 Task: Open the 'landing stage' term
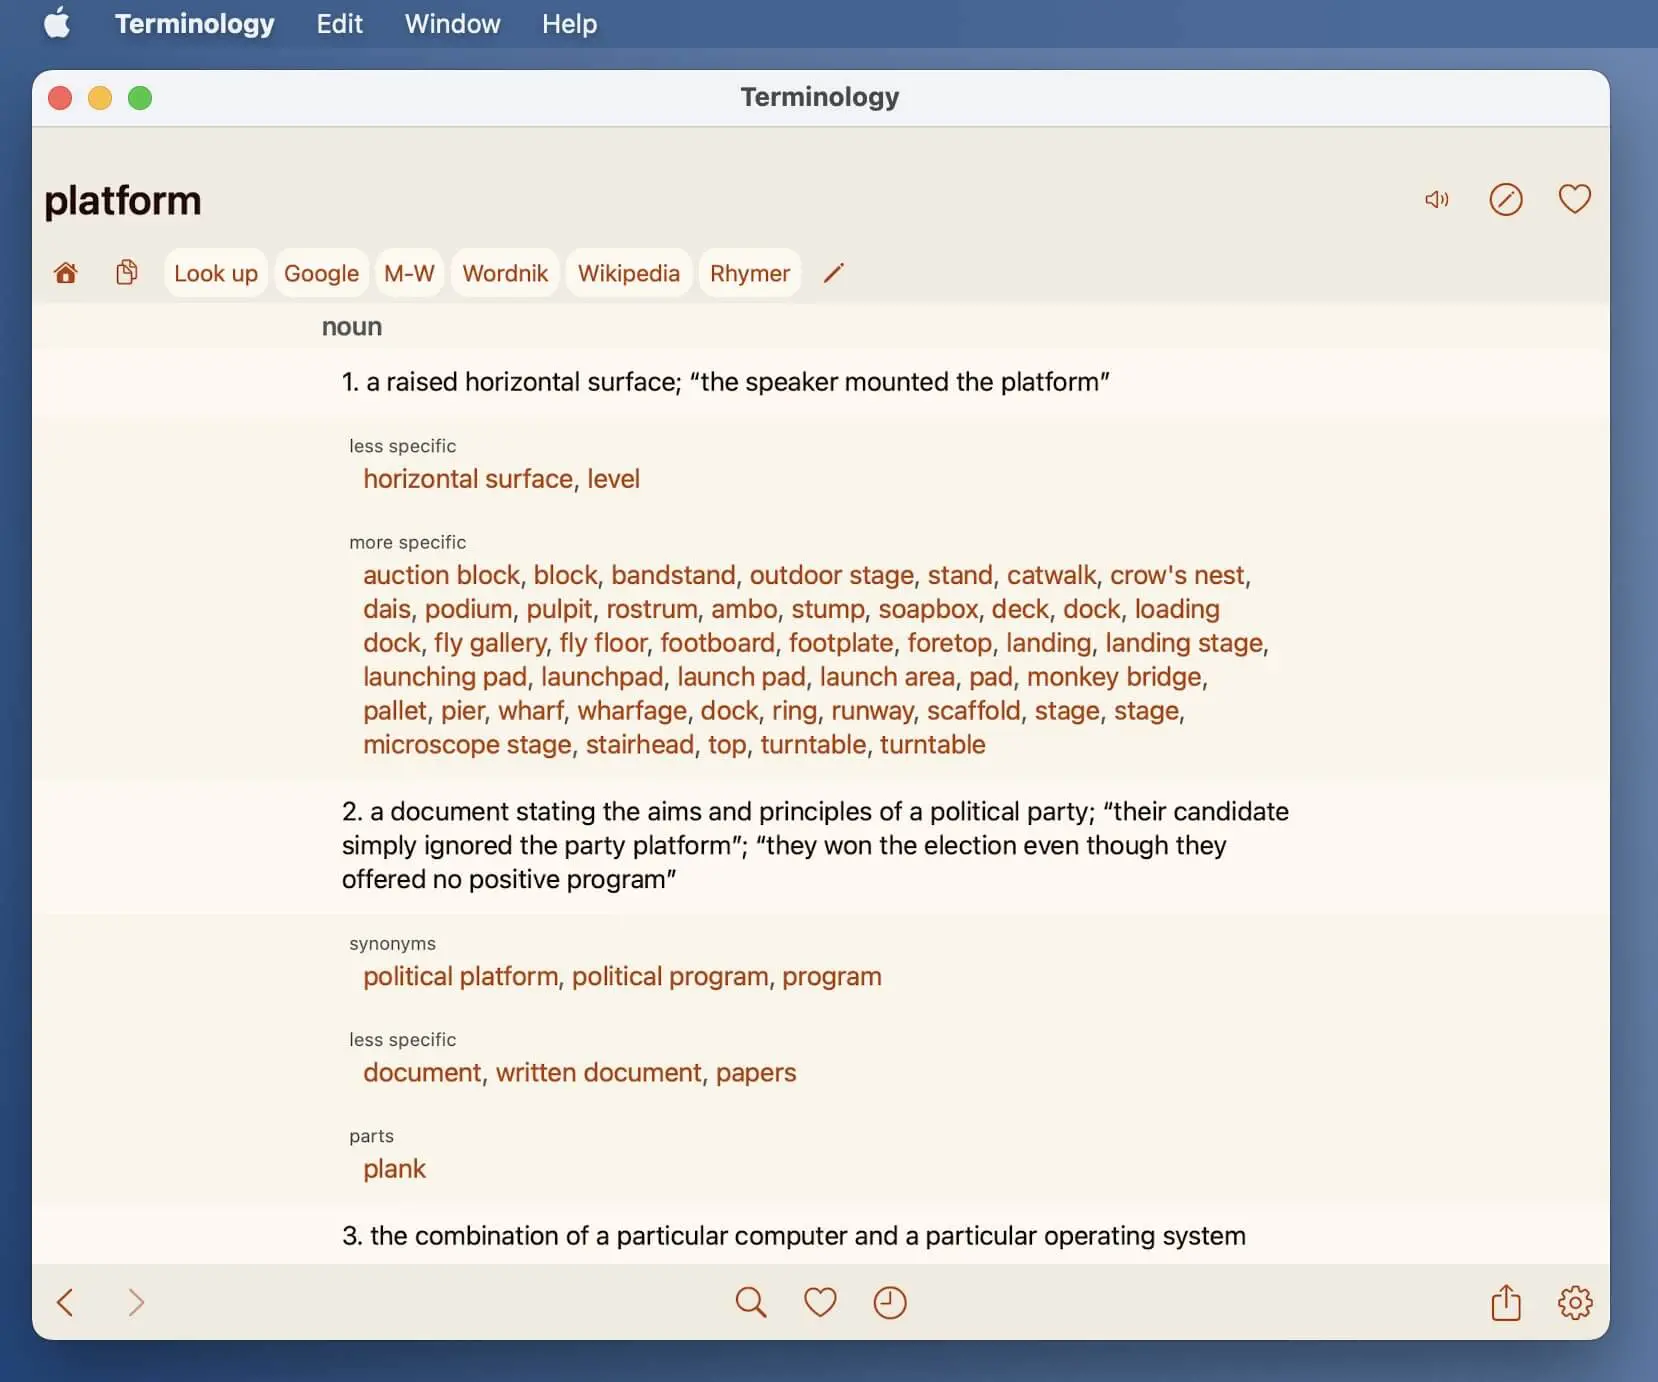[1184, 643]
